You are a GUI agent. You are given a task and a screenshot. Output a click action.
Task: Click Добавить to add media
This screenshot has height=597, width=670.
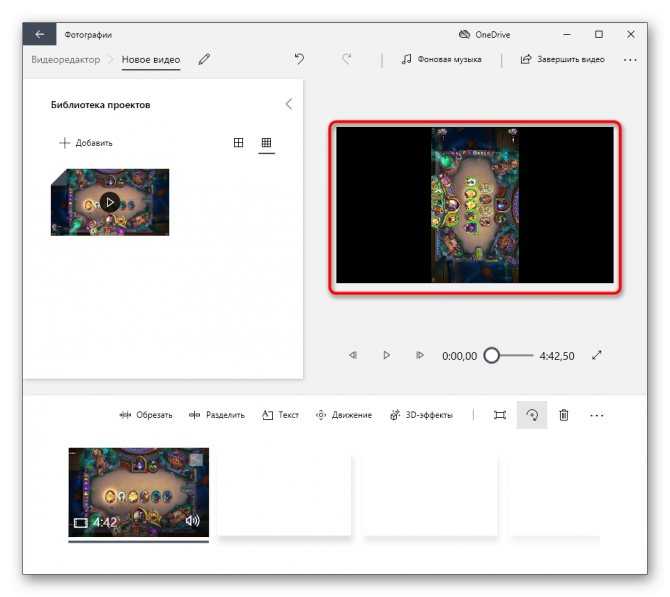tap(86, 143)
